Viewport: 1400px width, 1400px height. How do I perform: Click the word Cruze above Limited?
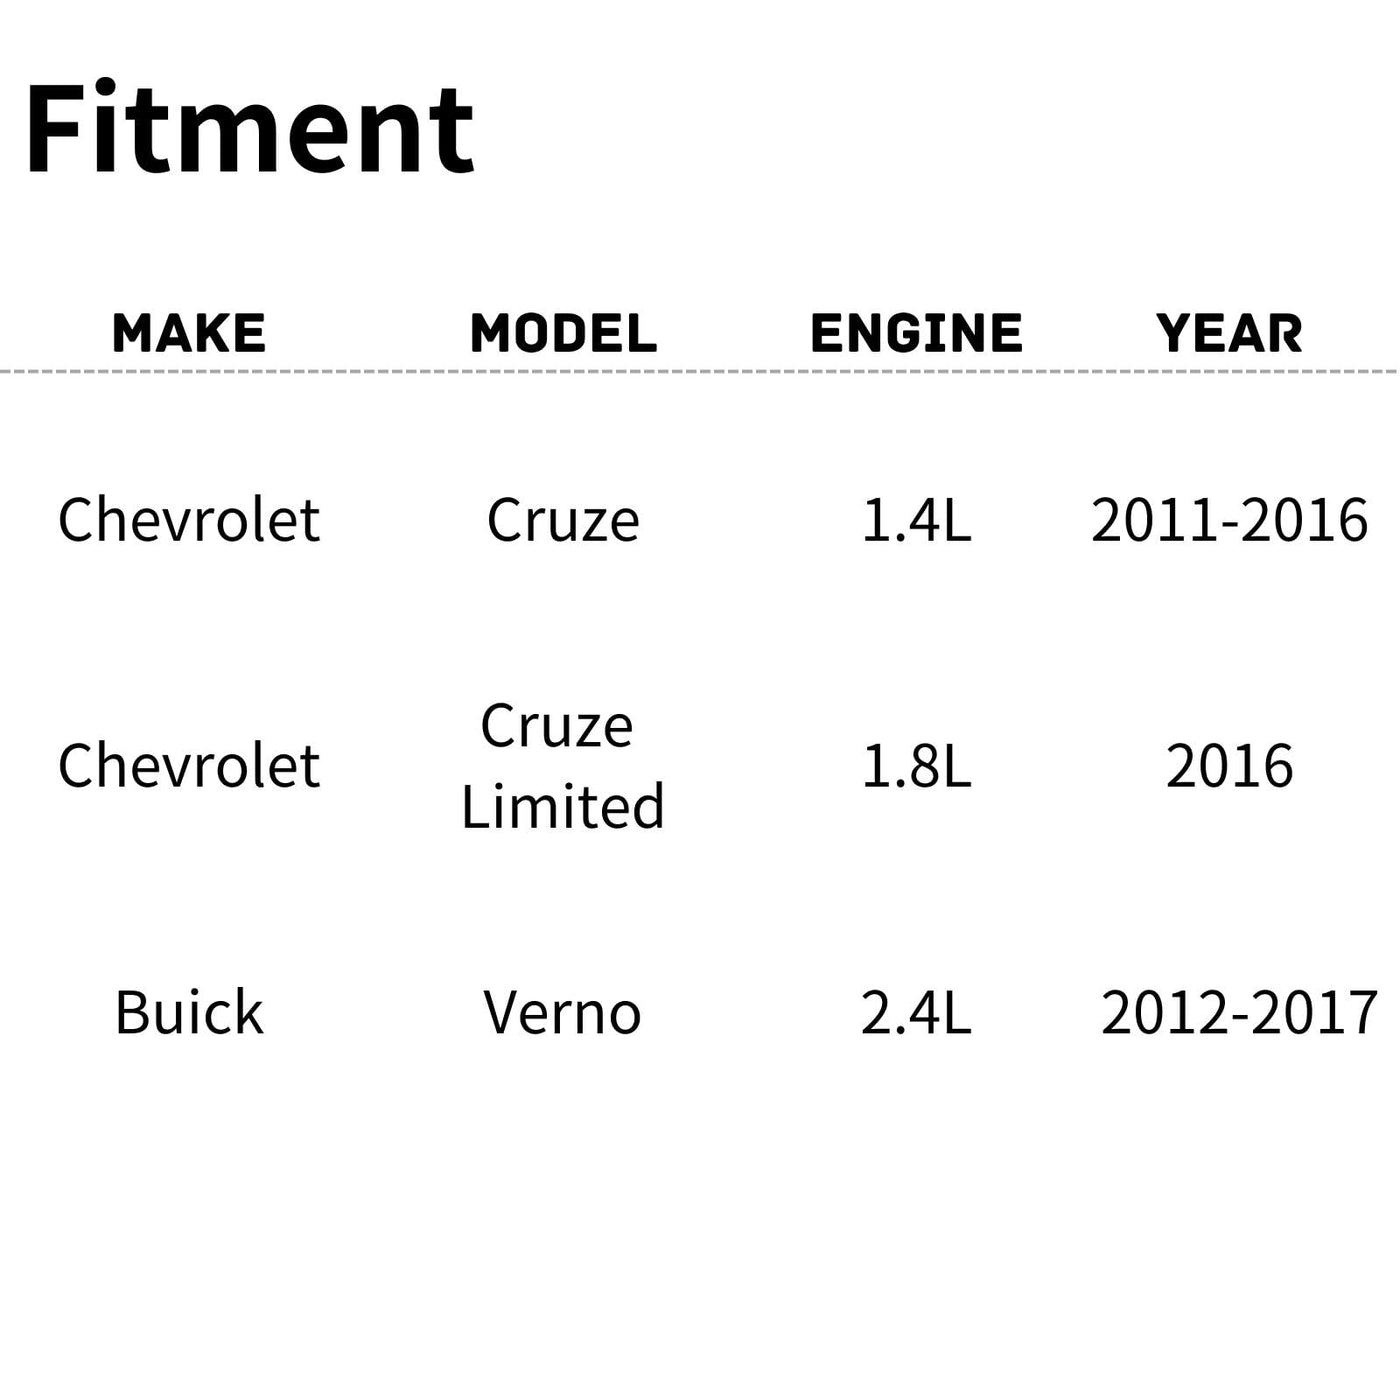click(x=557, y=726)
